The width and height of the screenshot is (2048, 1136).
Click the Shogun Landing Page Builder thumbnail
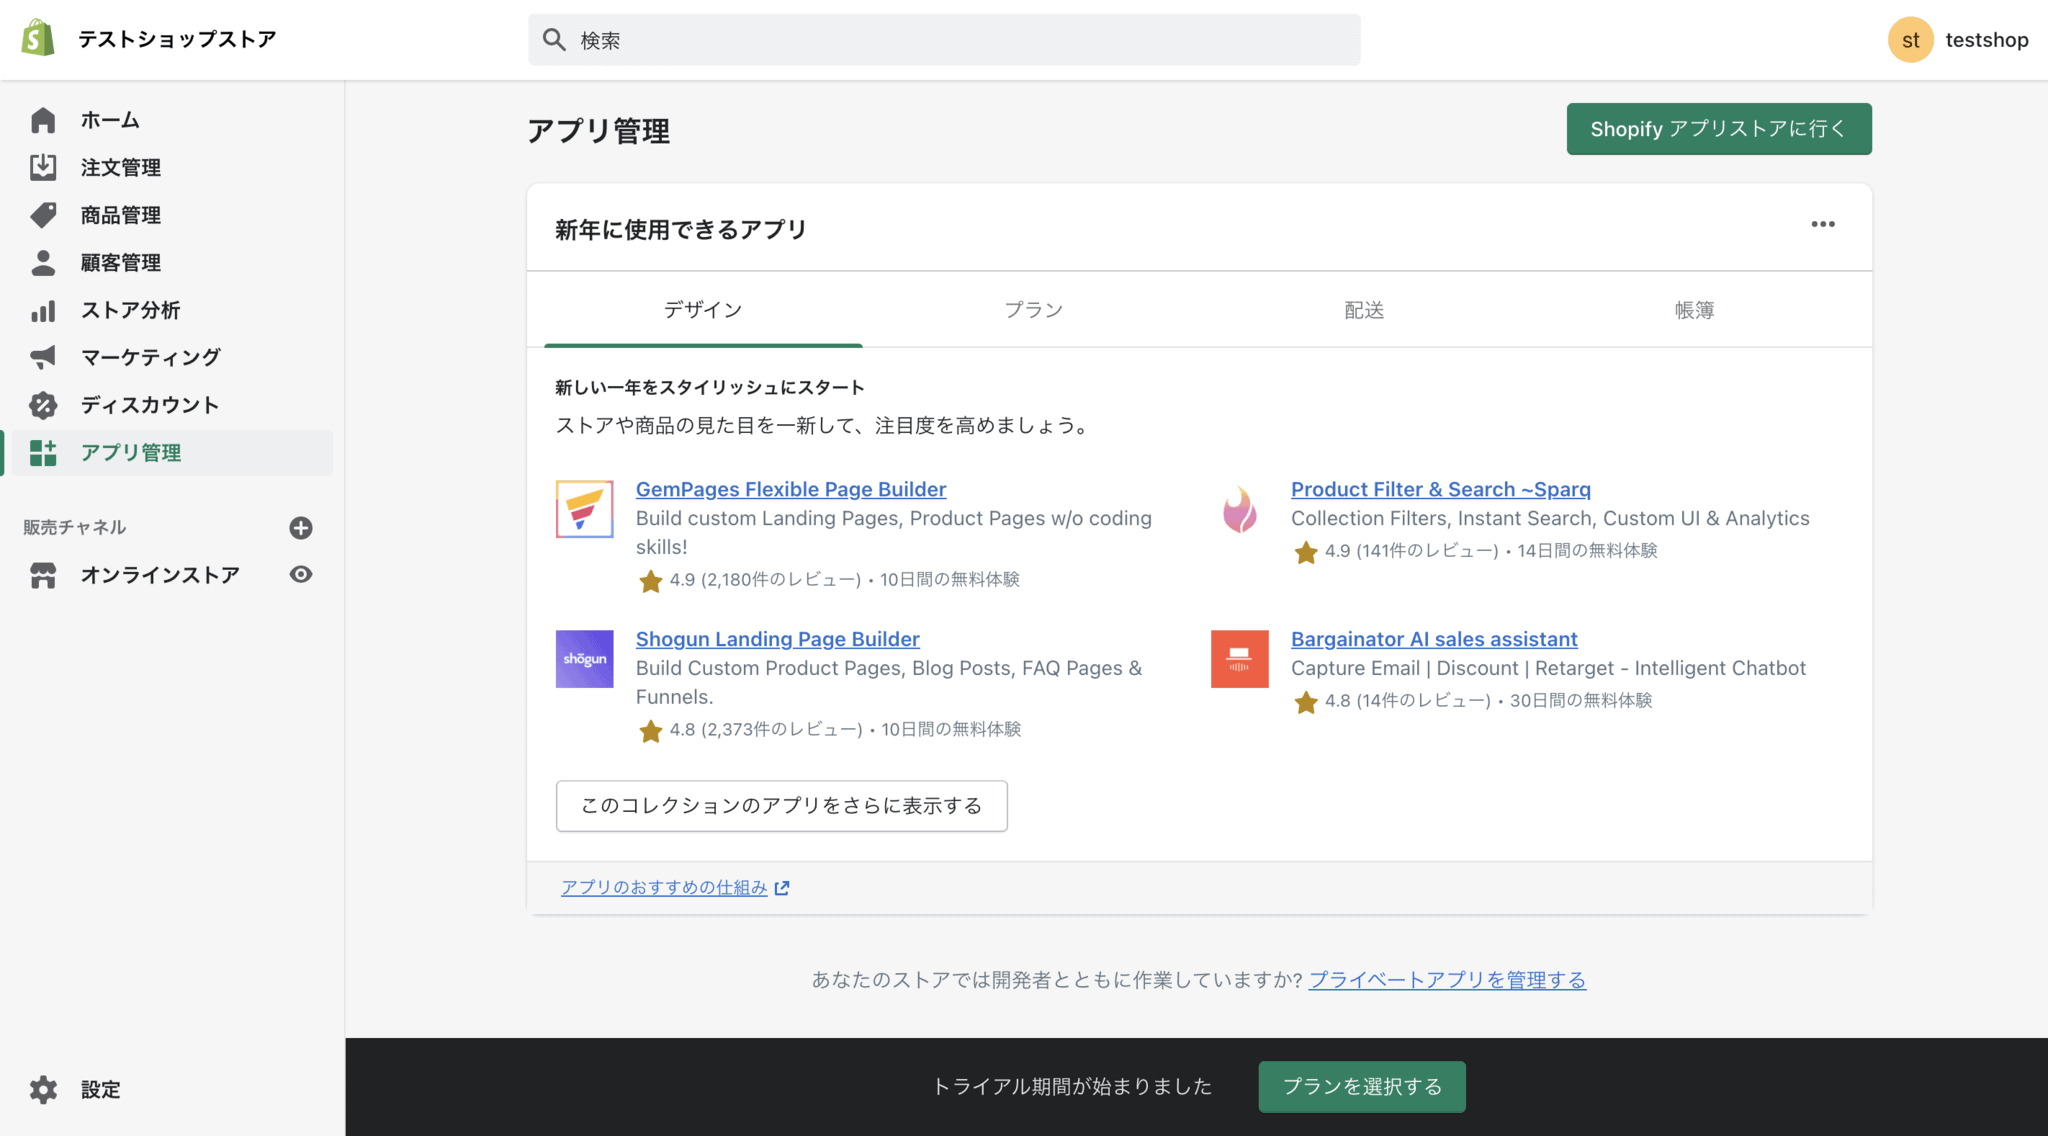[584, 659]
